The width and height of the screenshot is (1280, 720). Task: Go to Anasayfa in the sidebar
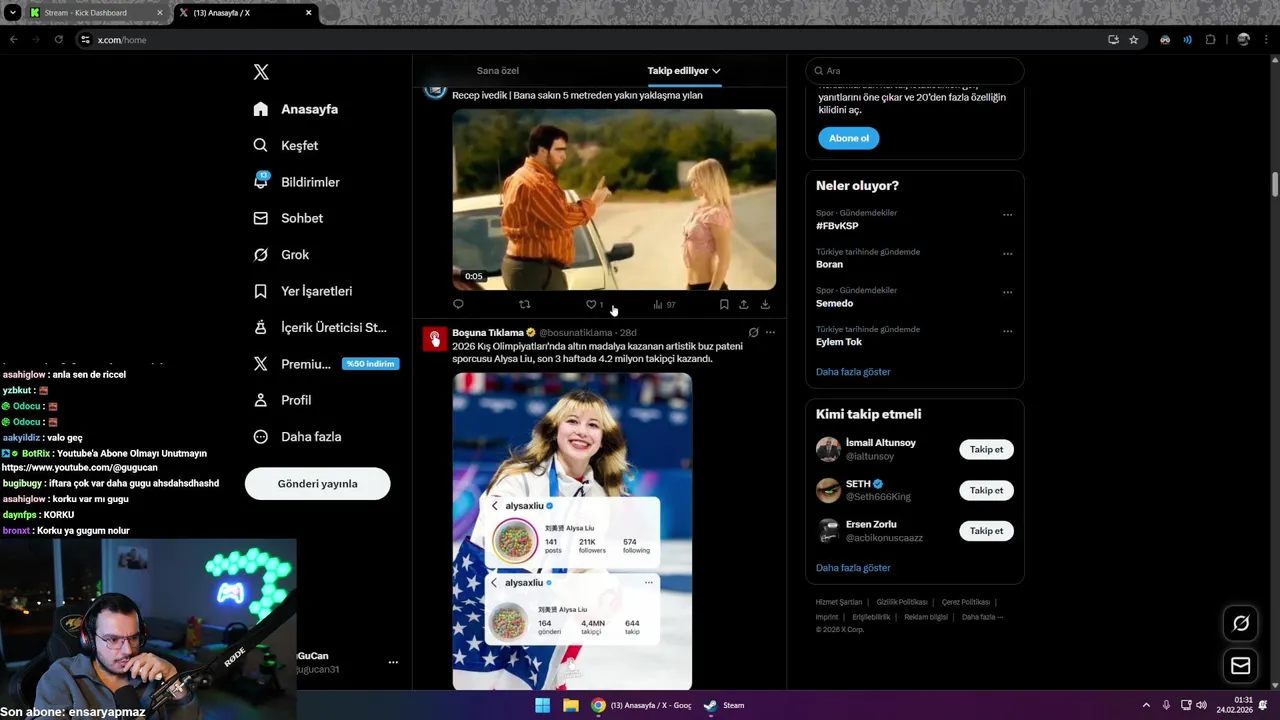[x=296, y=109]
